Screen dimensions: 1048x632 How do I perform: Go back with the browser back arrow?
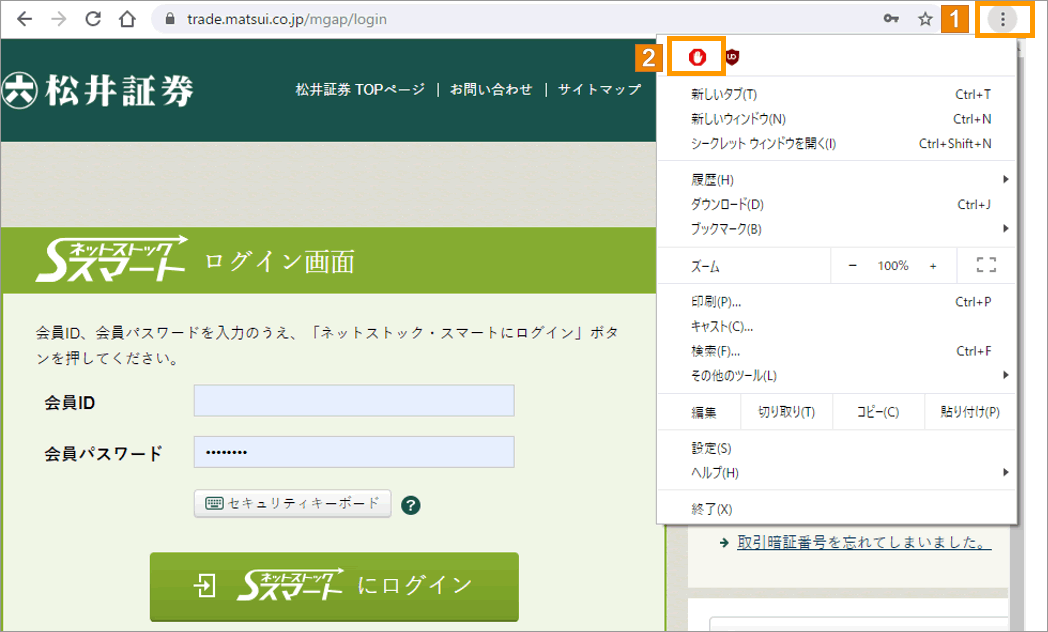(x=24, y=19)
